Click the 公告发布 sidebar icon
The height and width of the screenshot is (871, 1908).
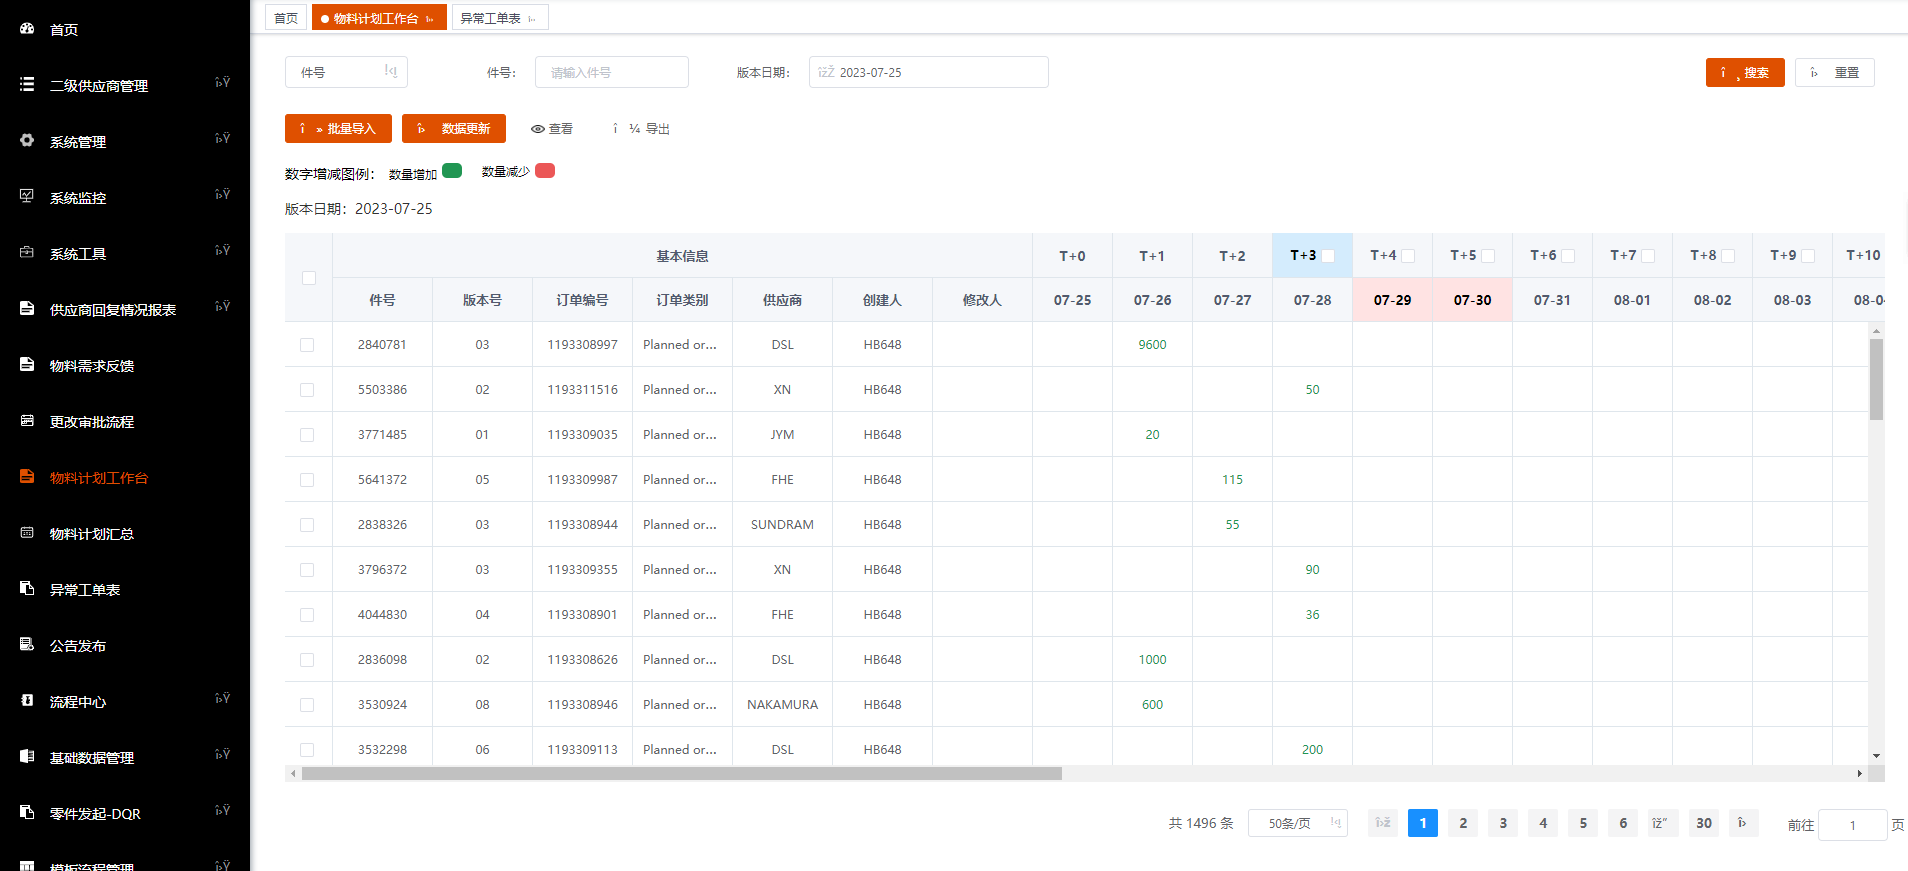coord(27,645)
